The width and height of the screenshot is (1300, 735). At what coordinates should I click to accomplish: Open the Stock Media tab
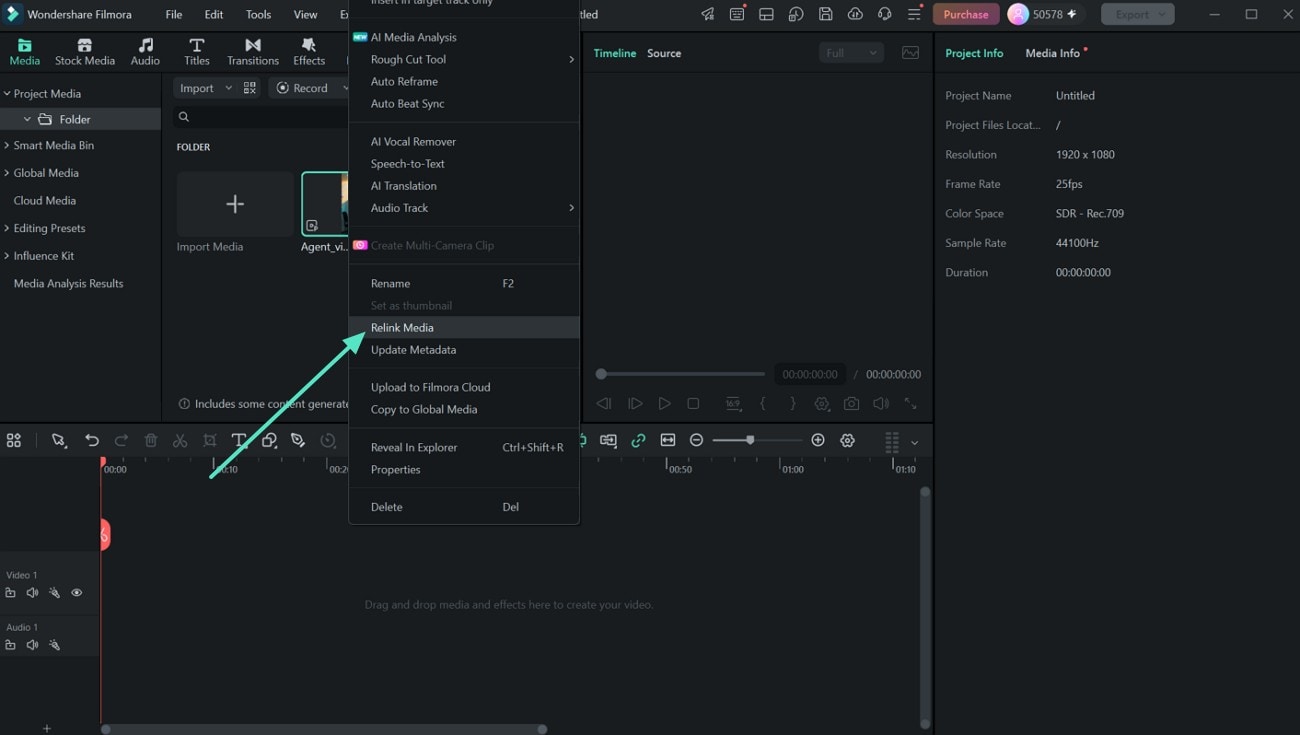click(85, 52)
